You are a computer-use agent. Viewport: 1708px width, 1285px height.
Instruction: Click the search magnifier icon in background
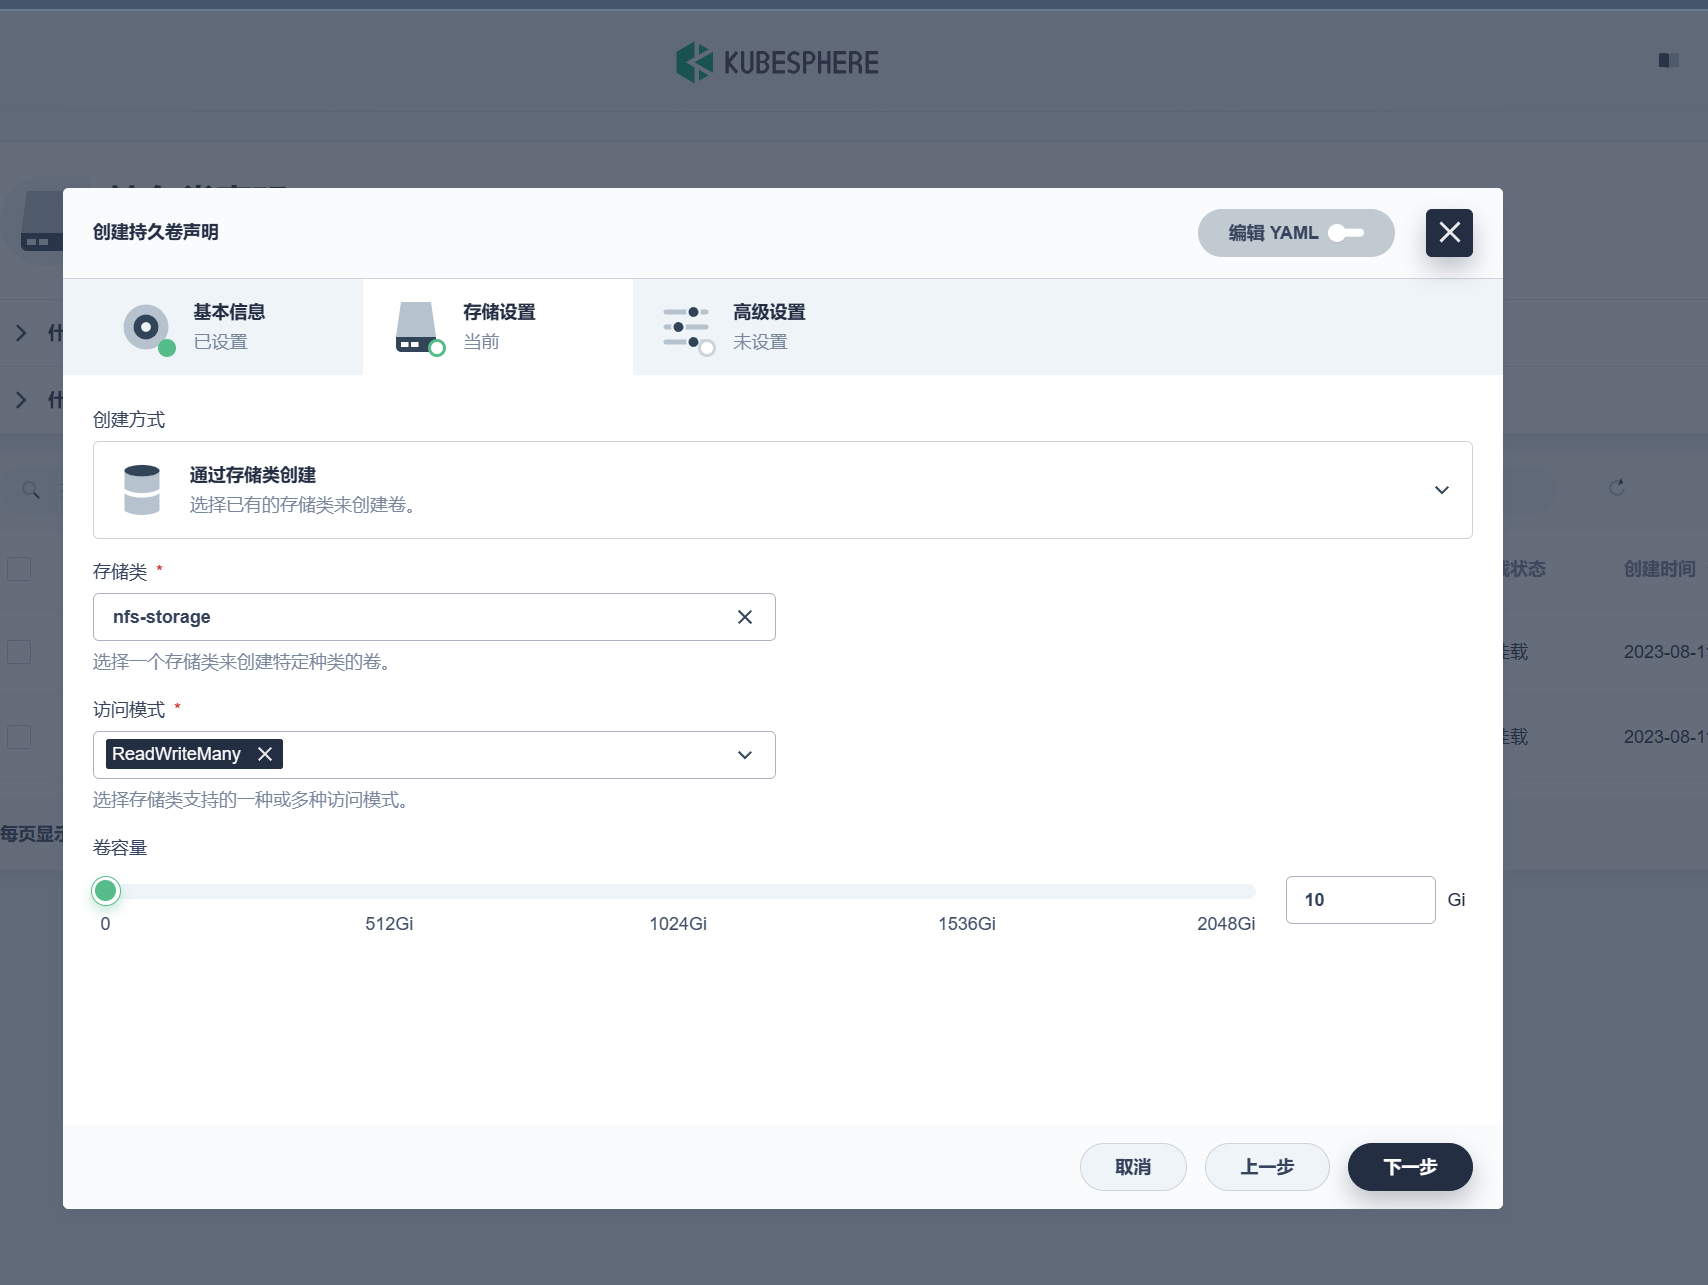point(31,490)
